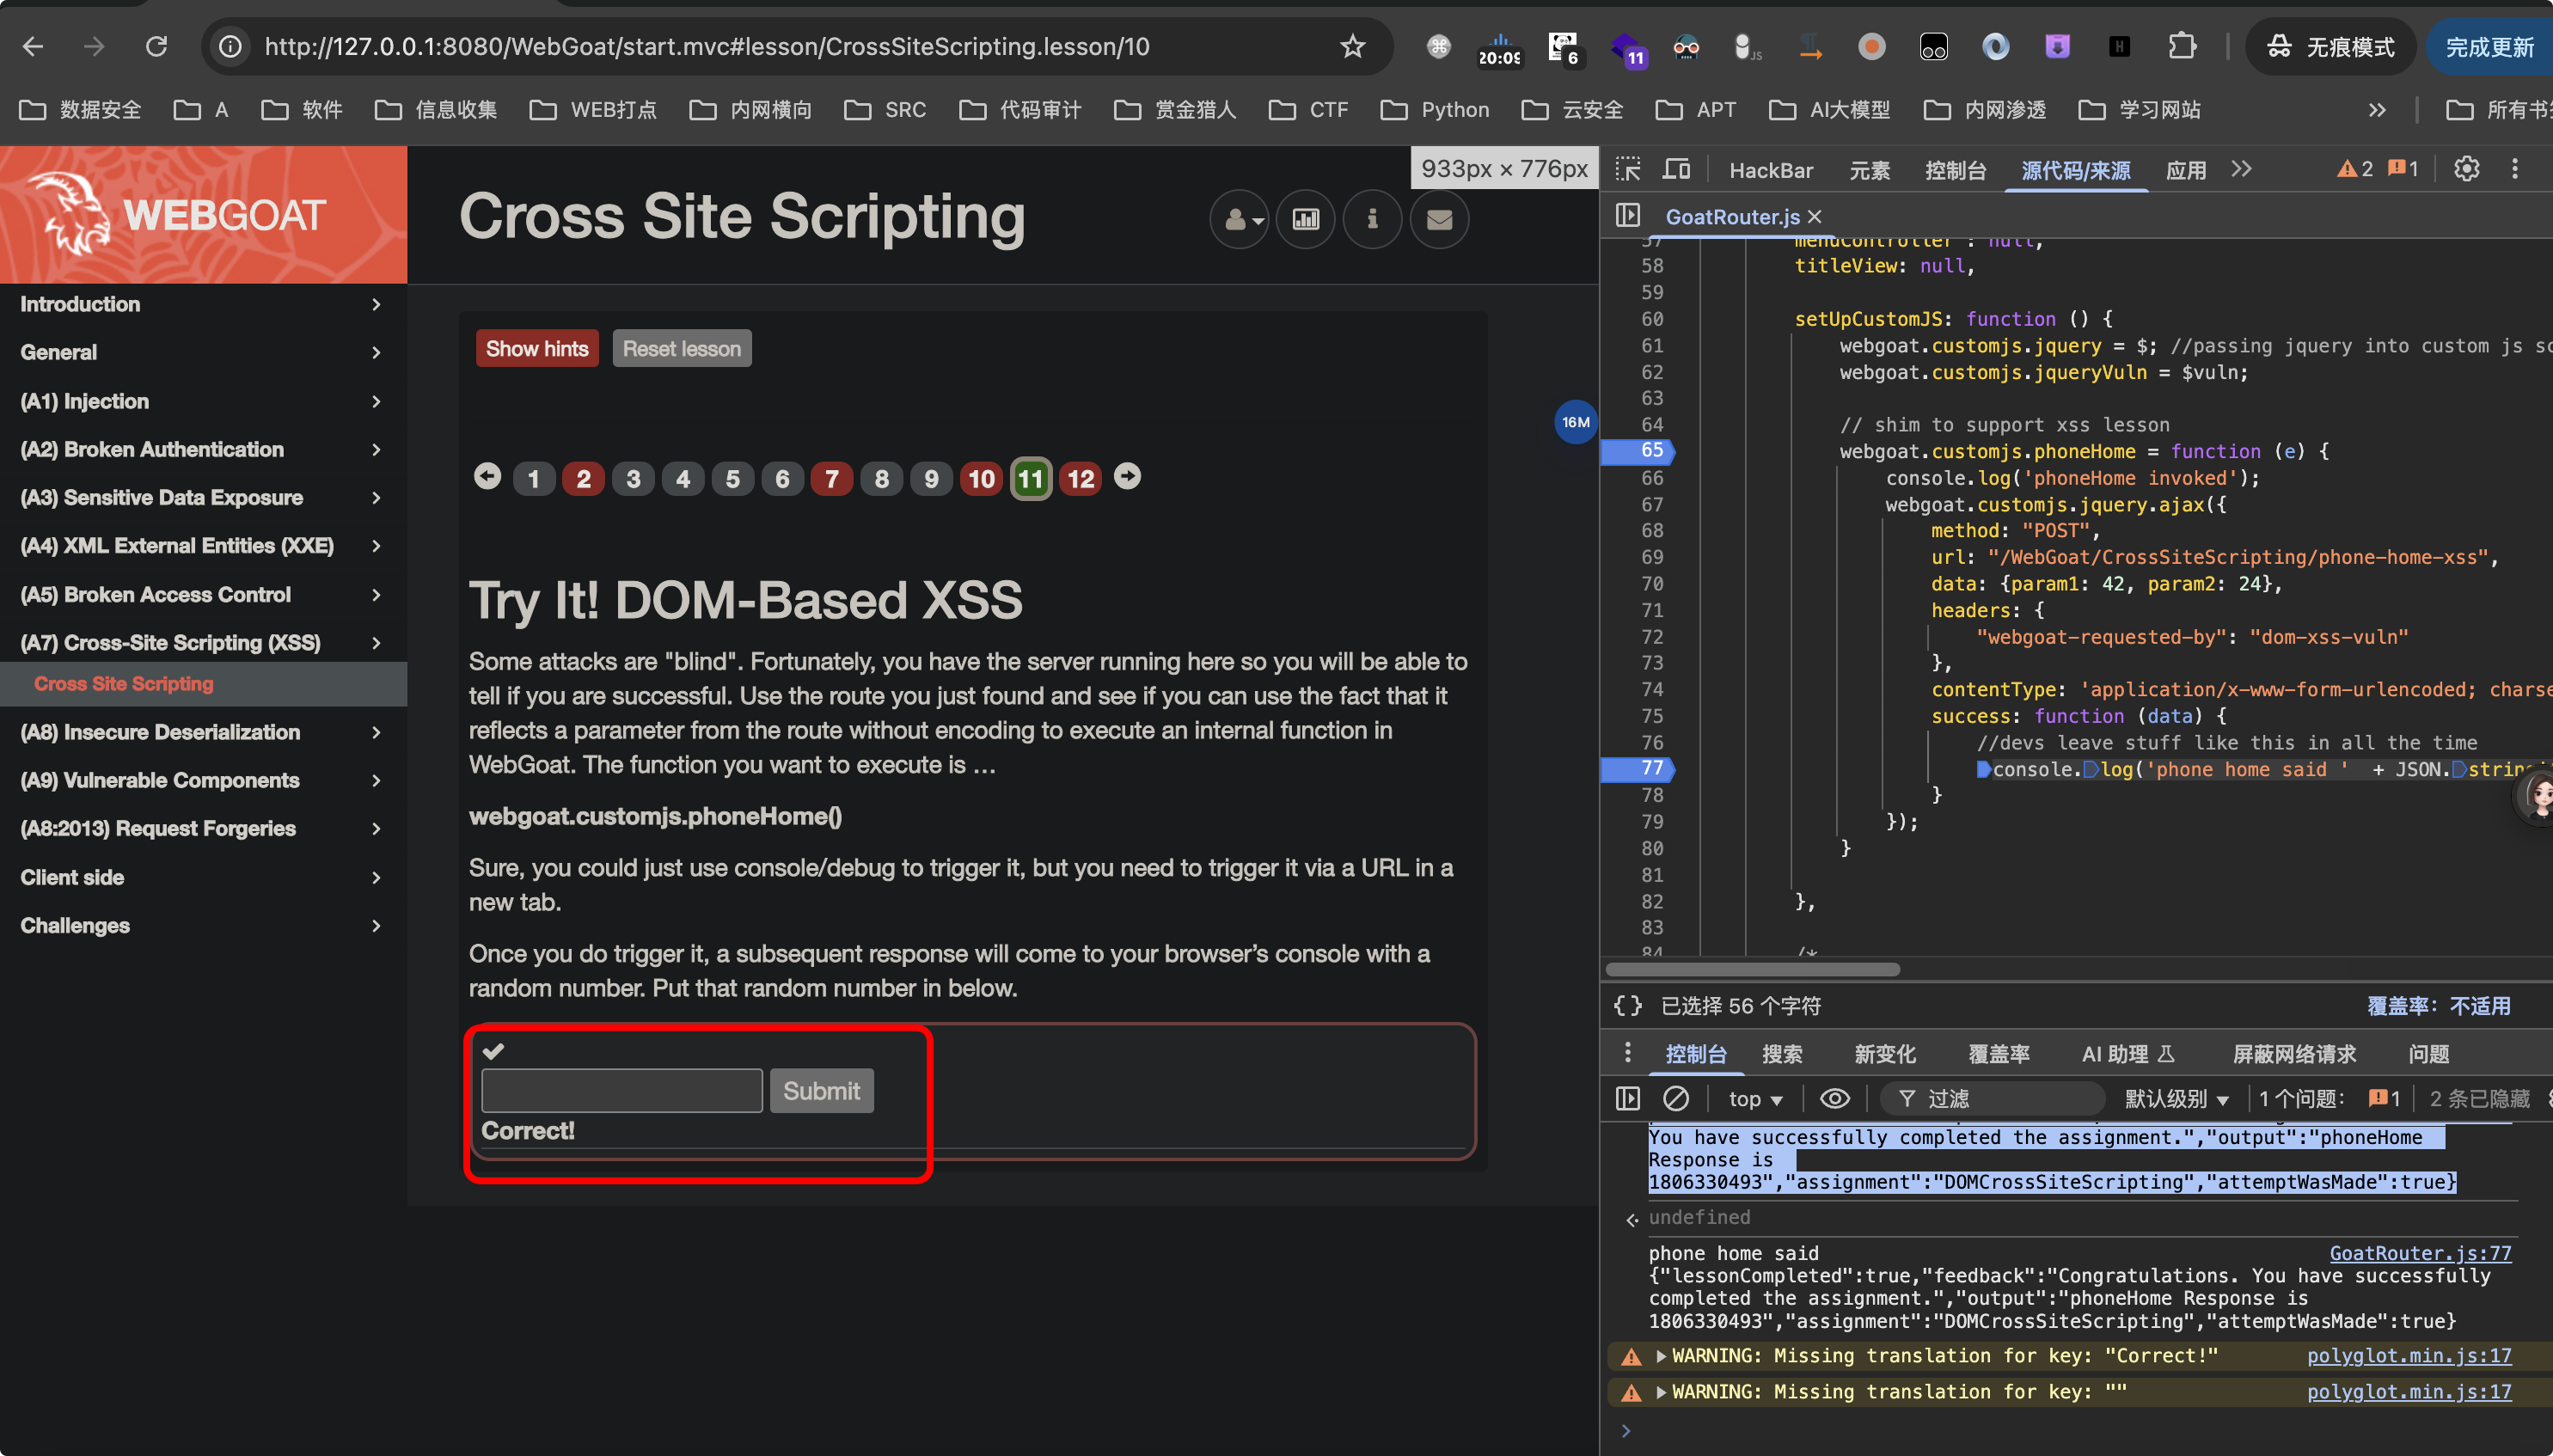Switch to the HackBar DevTools tab
The width and height of the screenshot is (2553, 1456).
[1770, 170]
